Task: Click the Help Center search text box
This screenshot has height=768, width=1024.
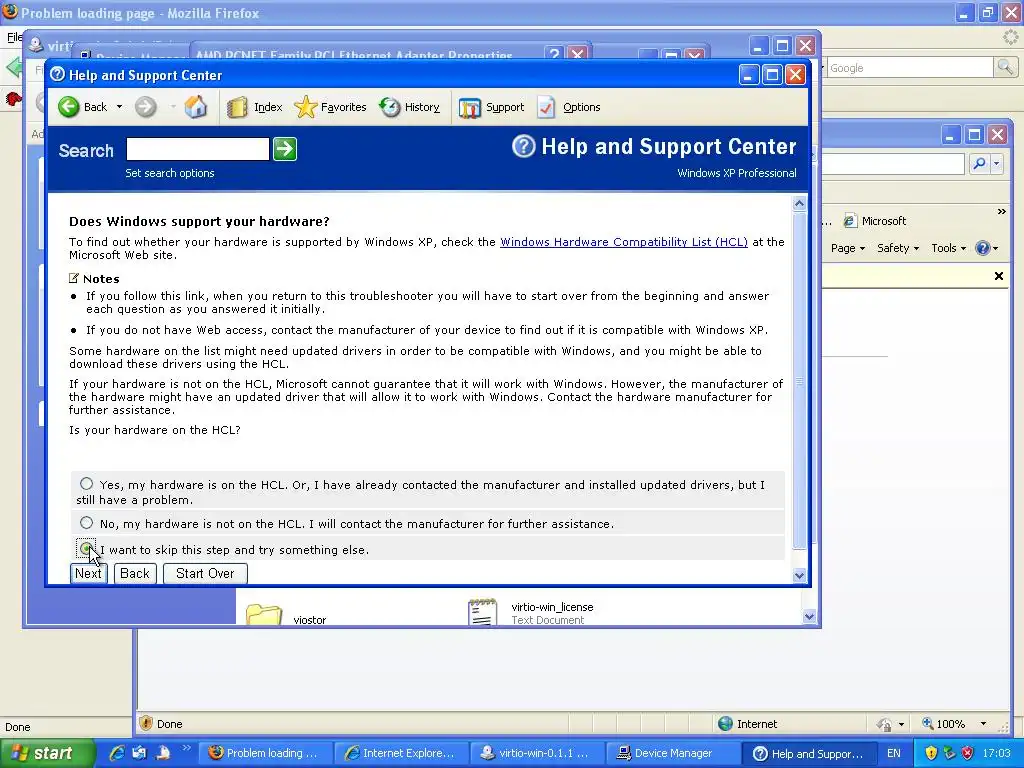Action: (198, 149)
